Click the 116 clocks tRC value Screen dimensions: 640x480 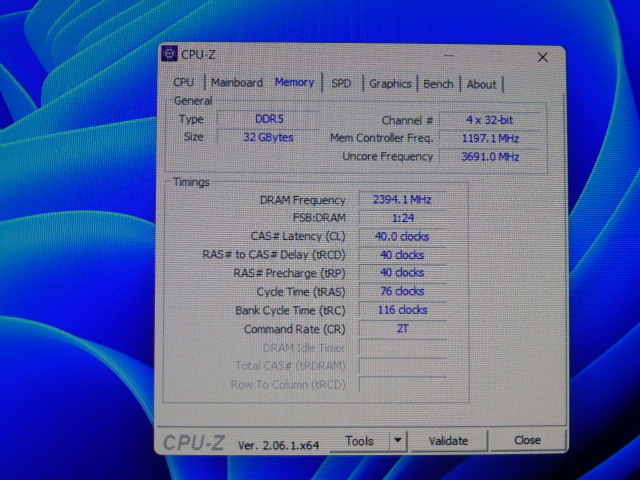402,310
